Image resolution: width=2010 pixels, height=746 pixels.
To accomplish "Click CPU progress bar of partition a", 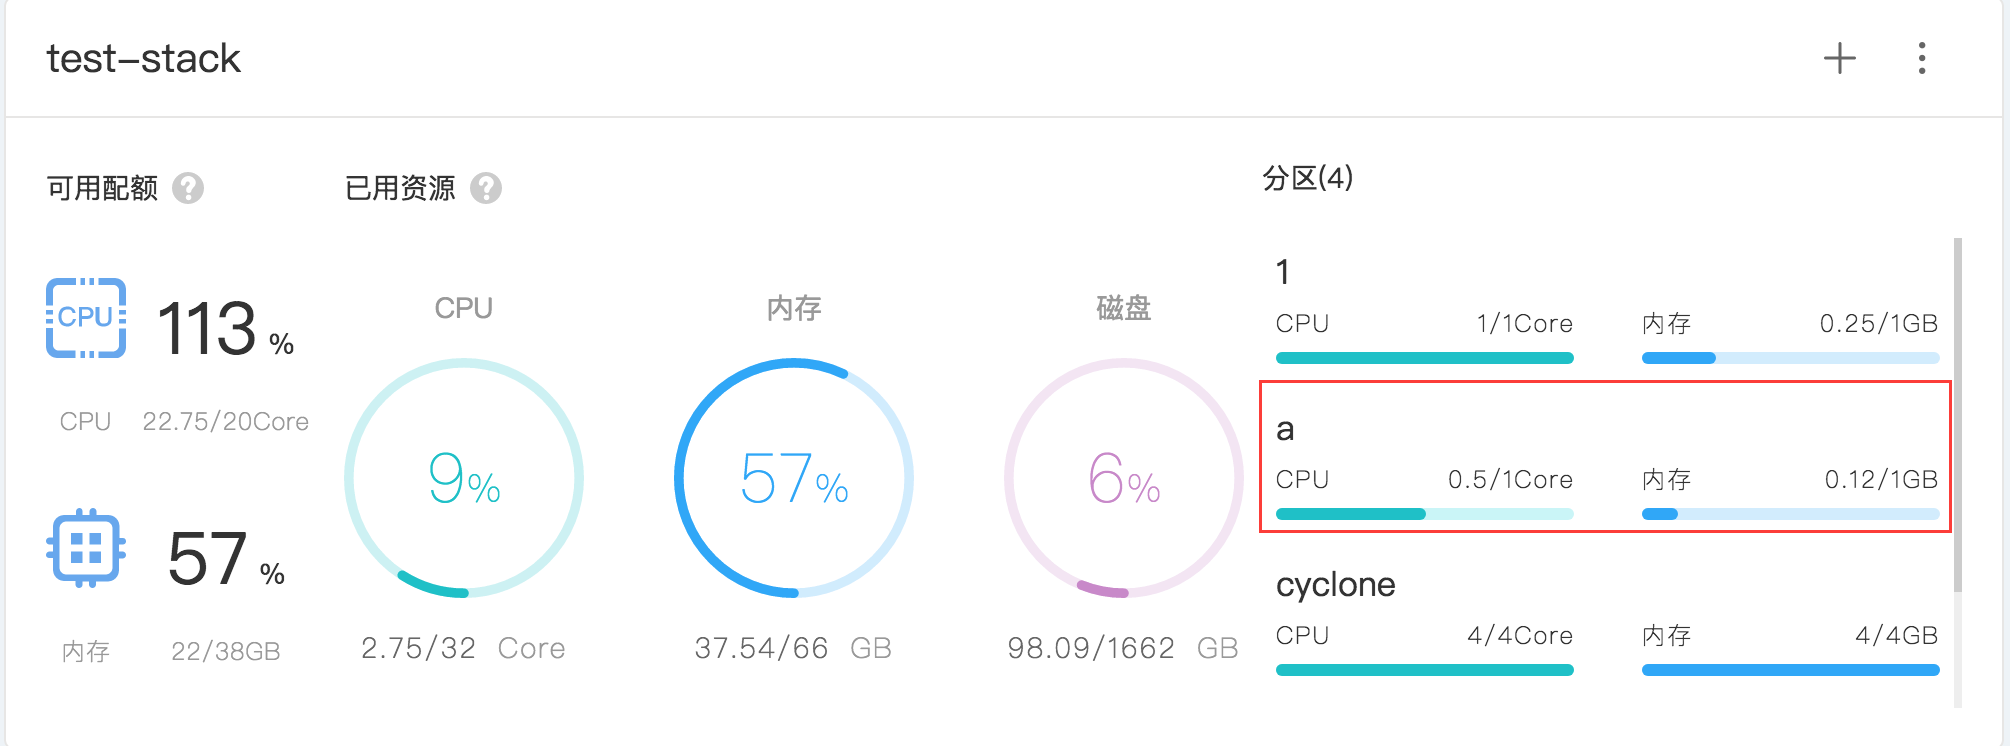I will [1424, 514].
